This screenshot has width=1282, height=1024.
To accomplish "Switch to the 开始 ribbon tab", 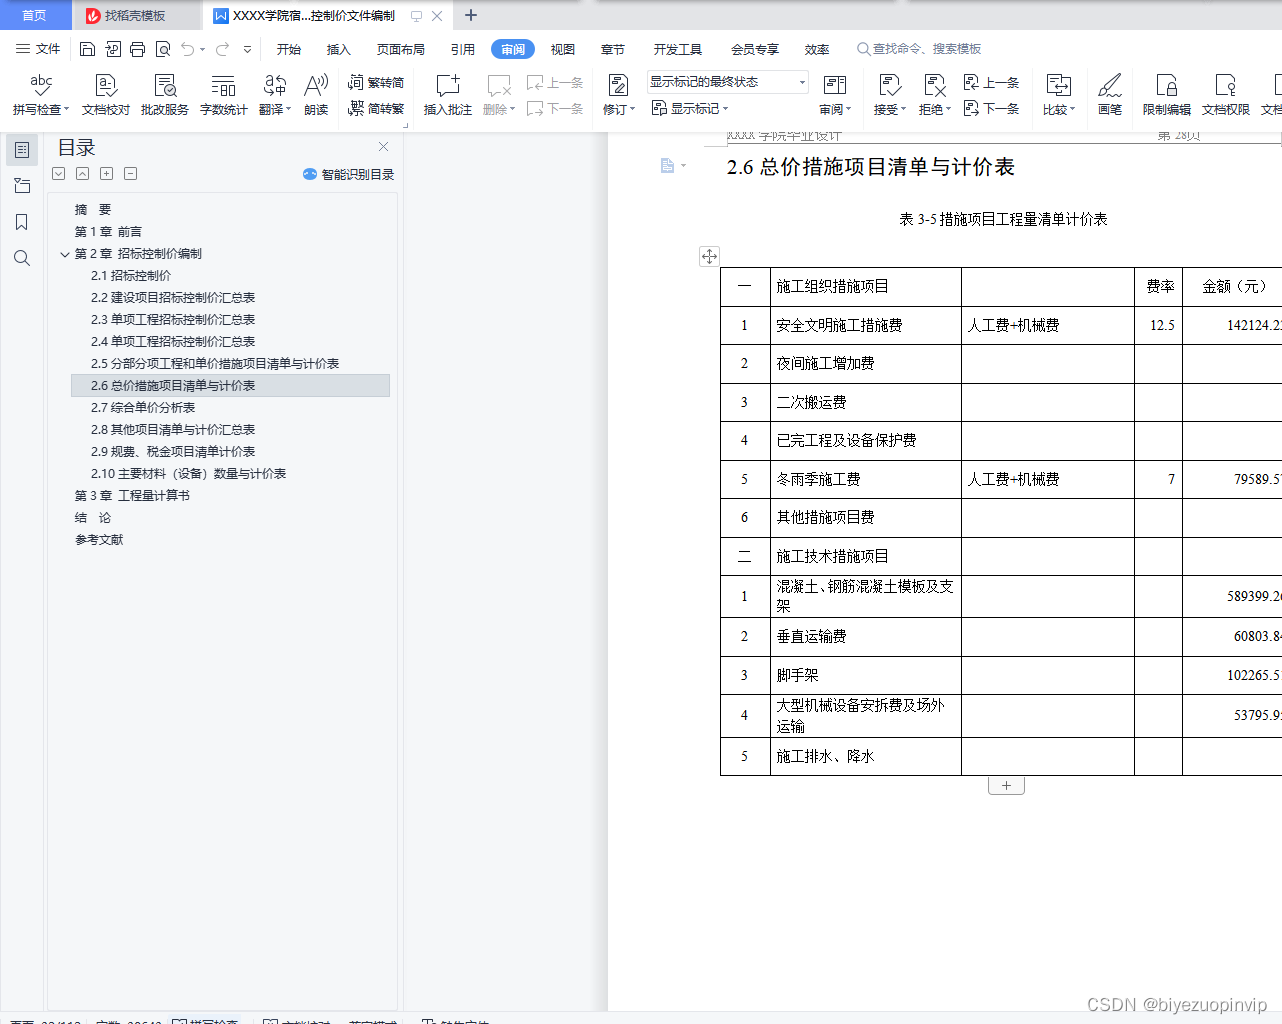I will [289, 49].
